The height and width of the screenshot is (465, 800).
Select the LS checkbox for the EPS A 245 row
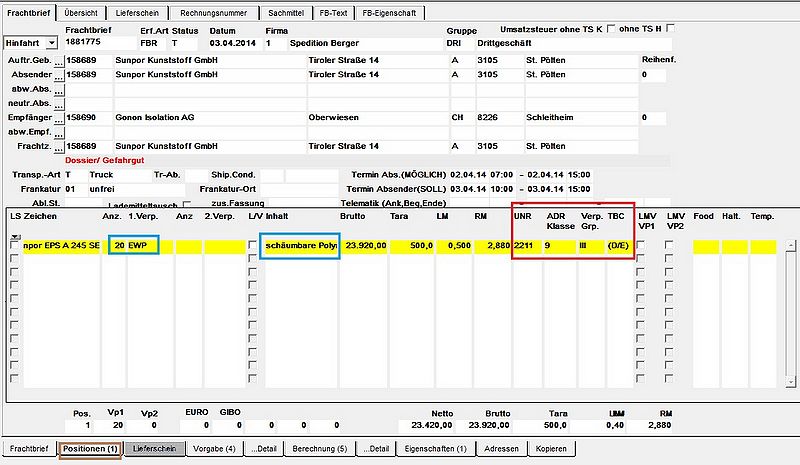click(x=14, y=246)
